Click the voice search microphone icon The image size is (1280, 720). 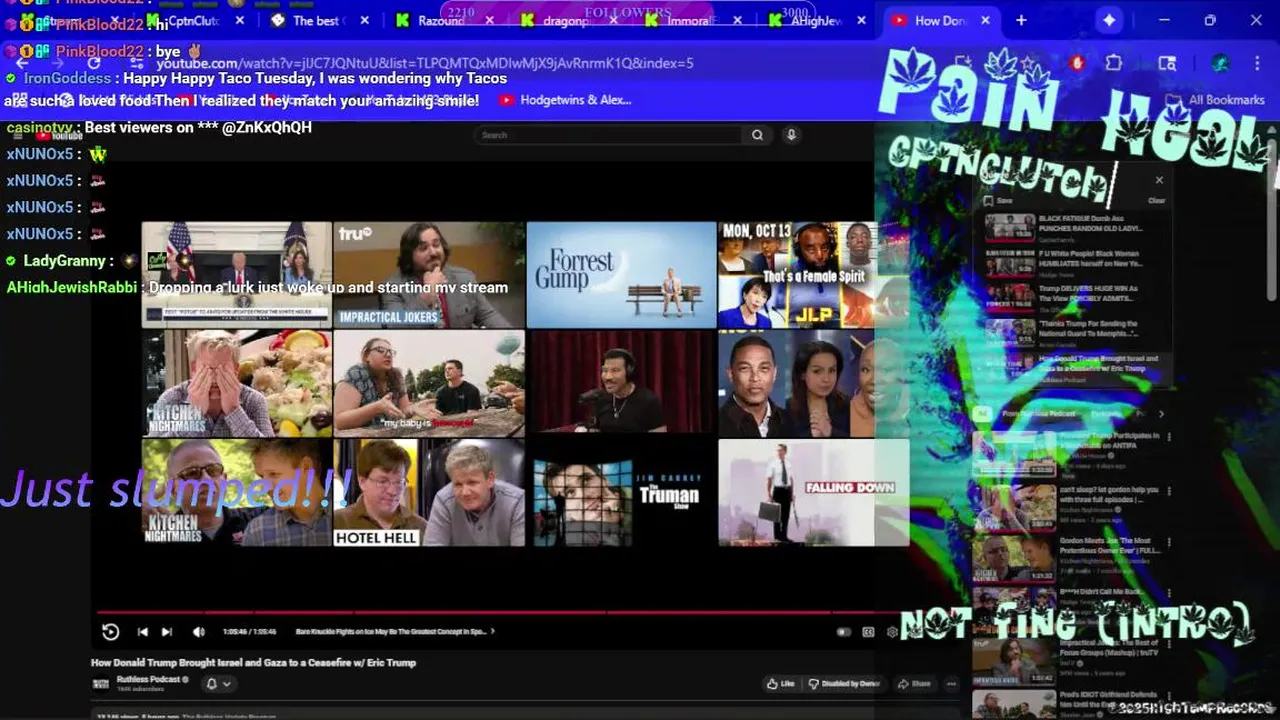(x=791, y=135)
